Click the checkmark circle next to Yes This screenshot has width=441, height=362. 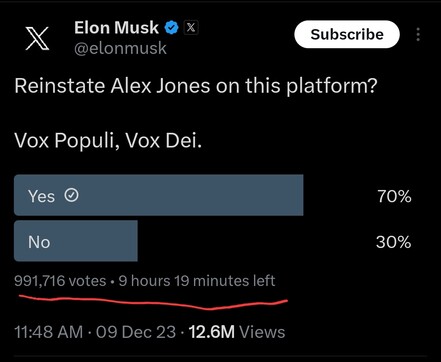tap(71, 195)
